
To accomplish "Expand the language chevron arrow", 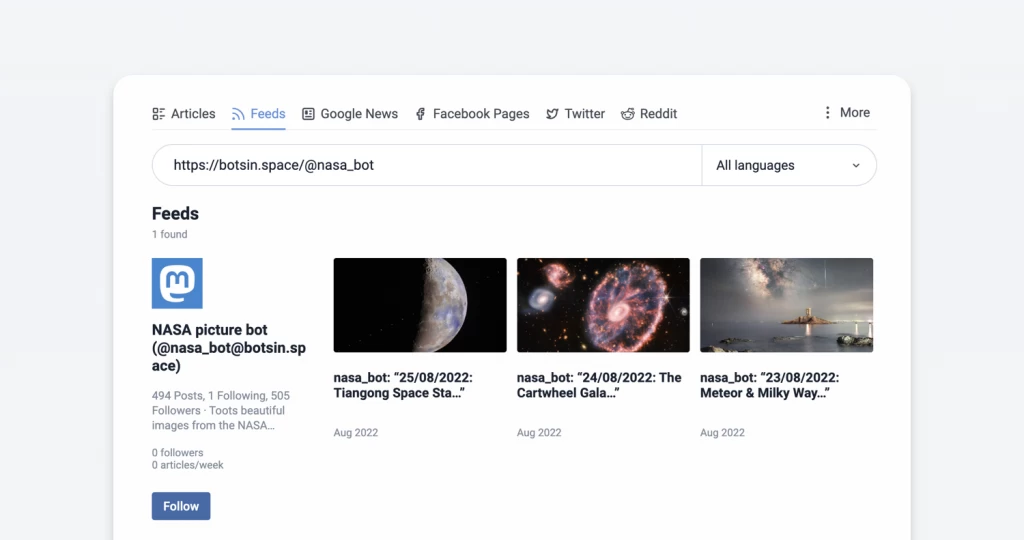I will (856, 166).
